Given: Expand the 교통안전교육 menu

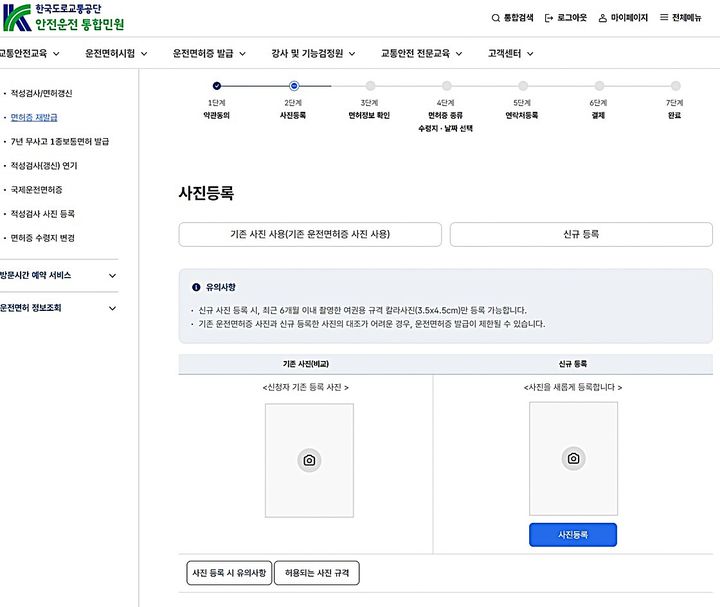Looking at the screenshot, I should 29,54.
